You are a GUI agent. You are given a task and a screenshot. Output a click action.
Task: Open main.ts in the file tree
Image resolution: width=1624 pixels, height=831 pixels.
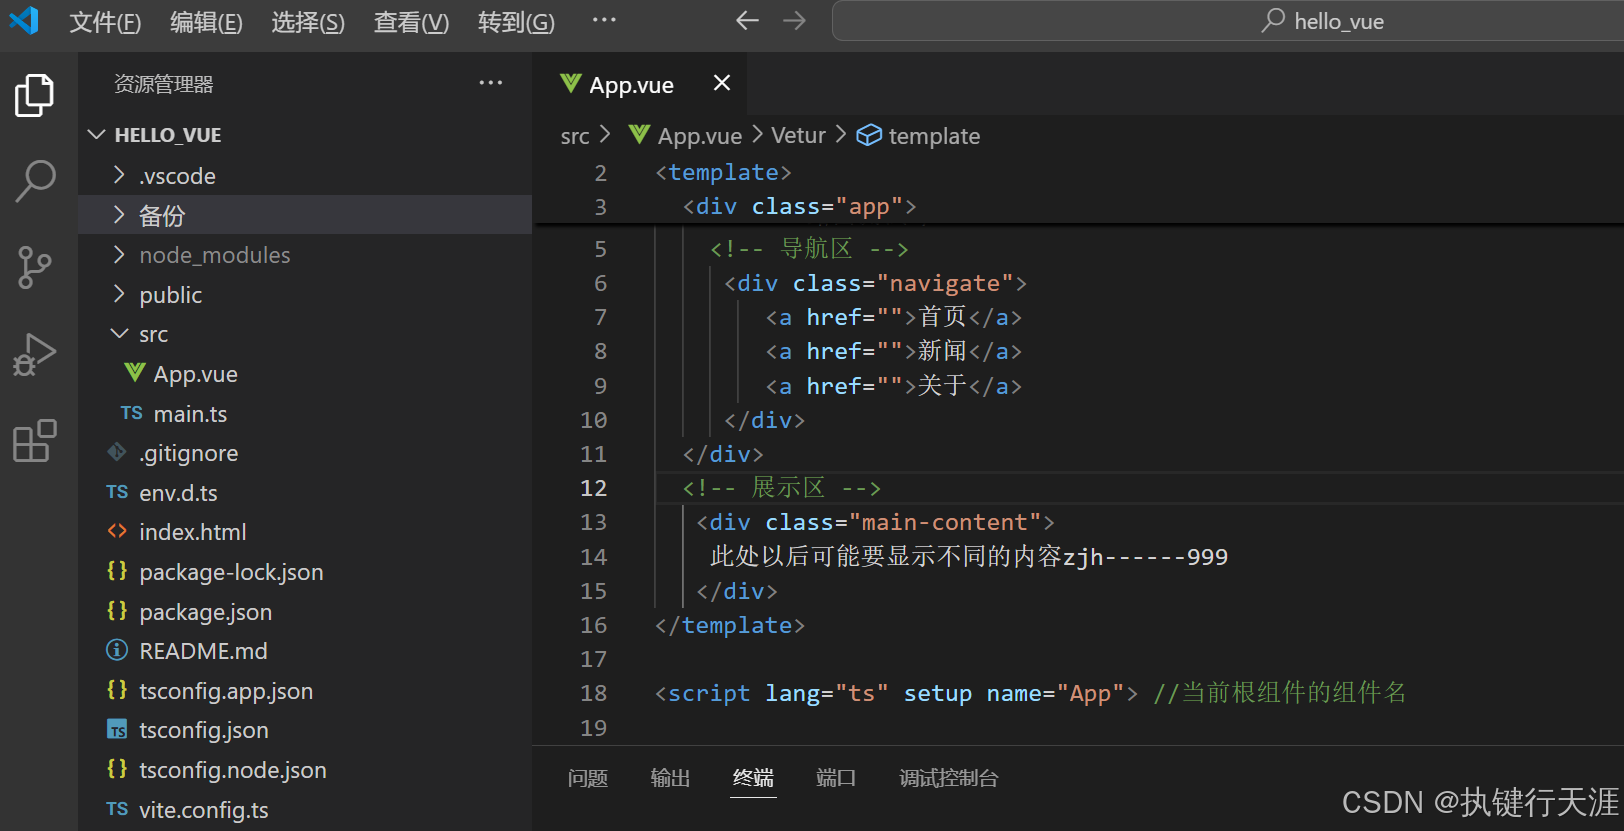point(306,414)
